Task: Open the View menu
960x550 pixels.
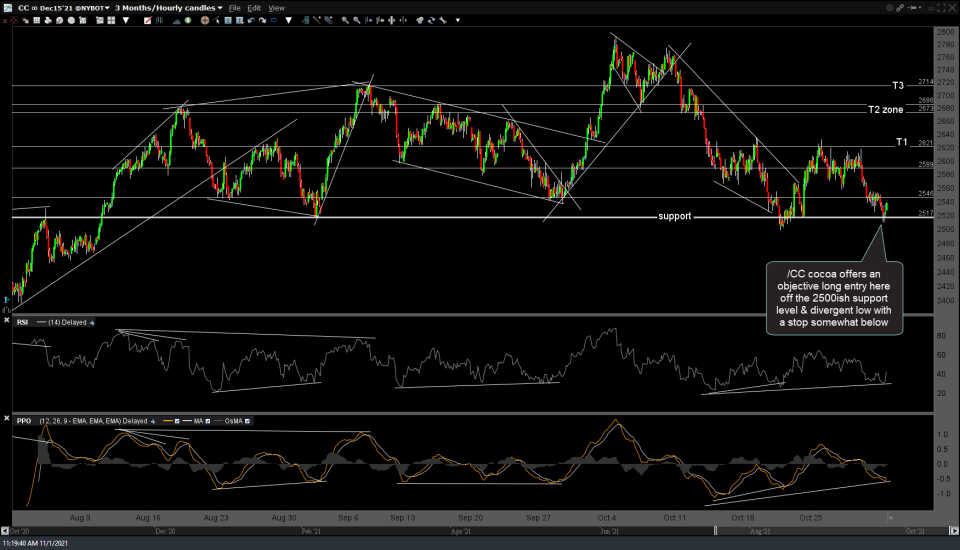Action: point(276,7)
